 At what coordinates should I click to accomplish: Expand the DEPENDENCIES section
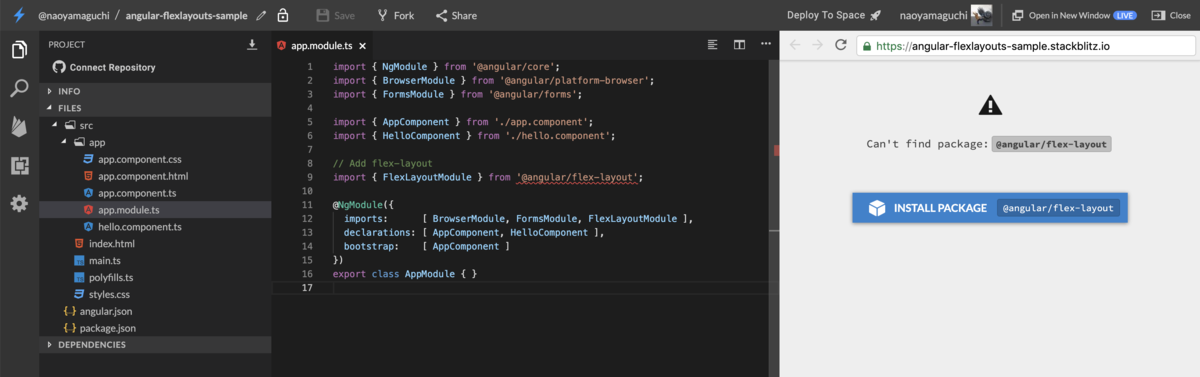[155, 345]
